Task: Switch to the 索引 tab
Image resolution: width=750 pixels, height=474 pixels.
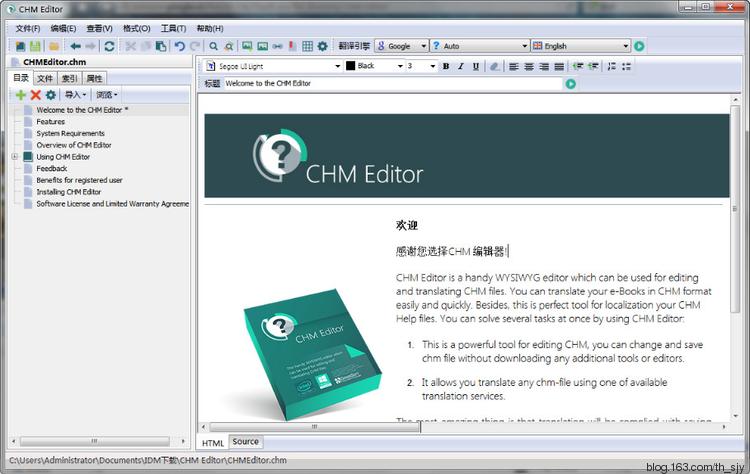Action: coord(69,78)
